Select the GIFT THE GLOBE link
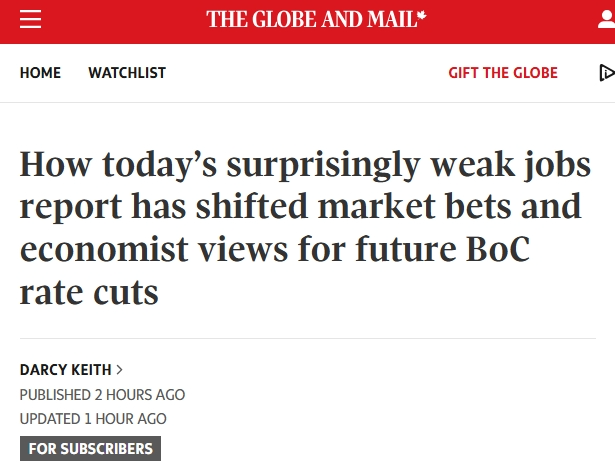This screenshot has height=476, width=615. (x=503, y=73)
